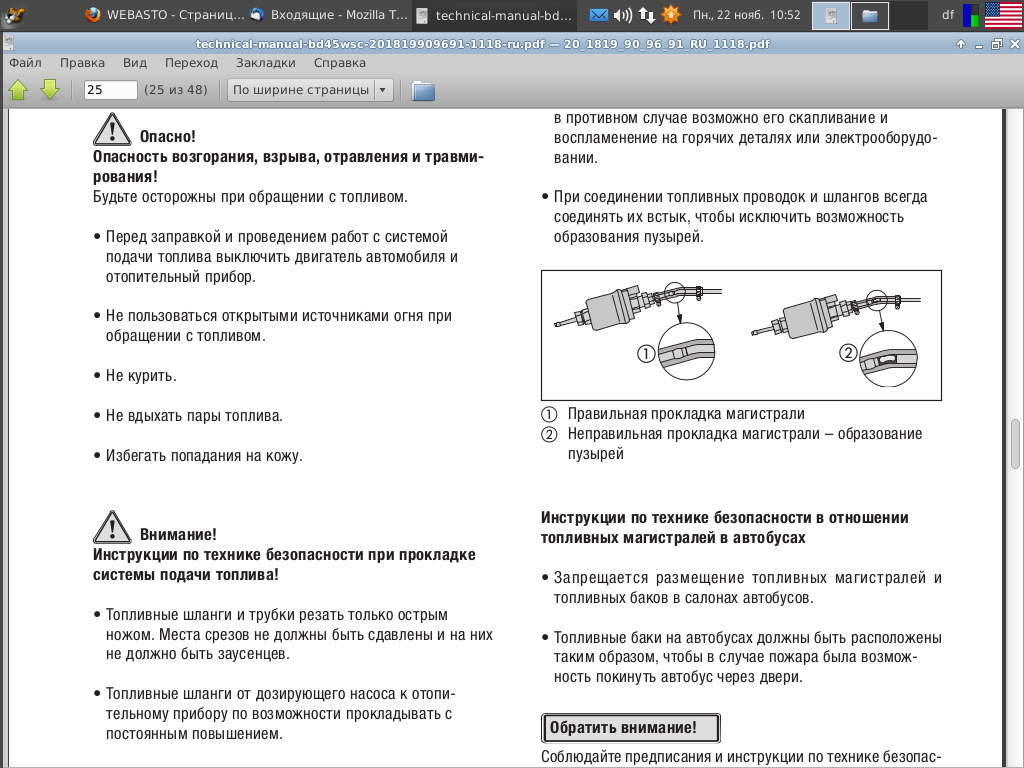Image resolution: width=1024 pixels, height=768 pixels.
Task: Go to previous page with green up arrow
Action: click(x=18, y=89)
